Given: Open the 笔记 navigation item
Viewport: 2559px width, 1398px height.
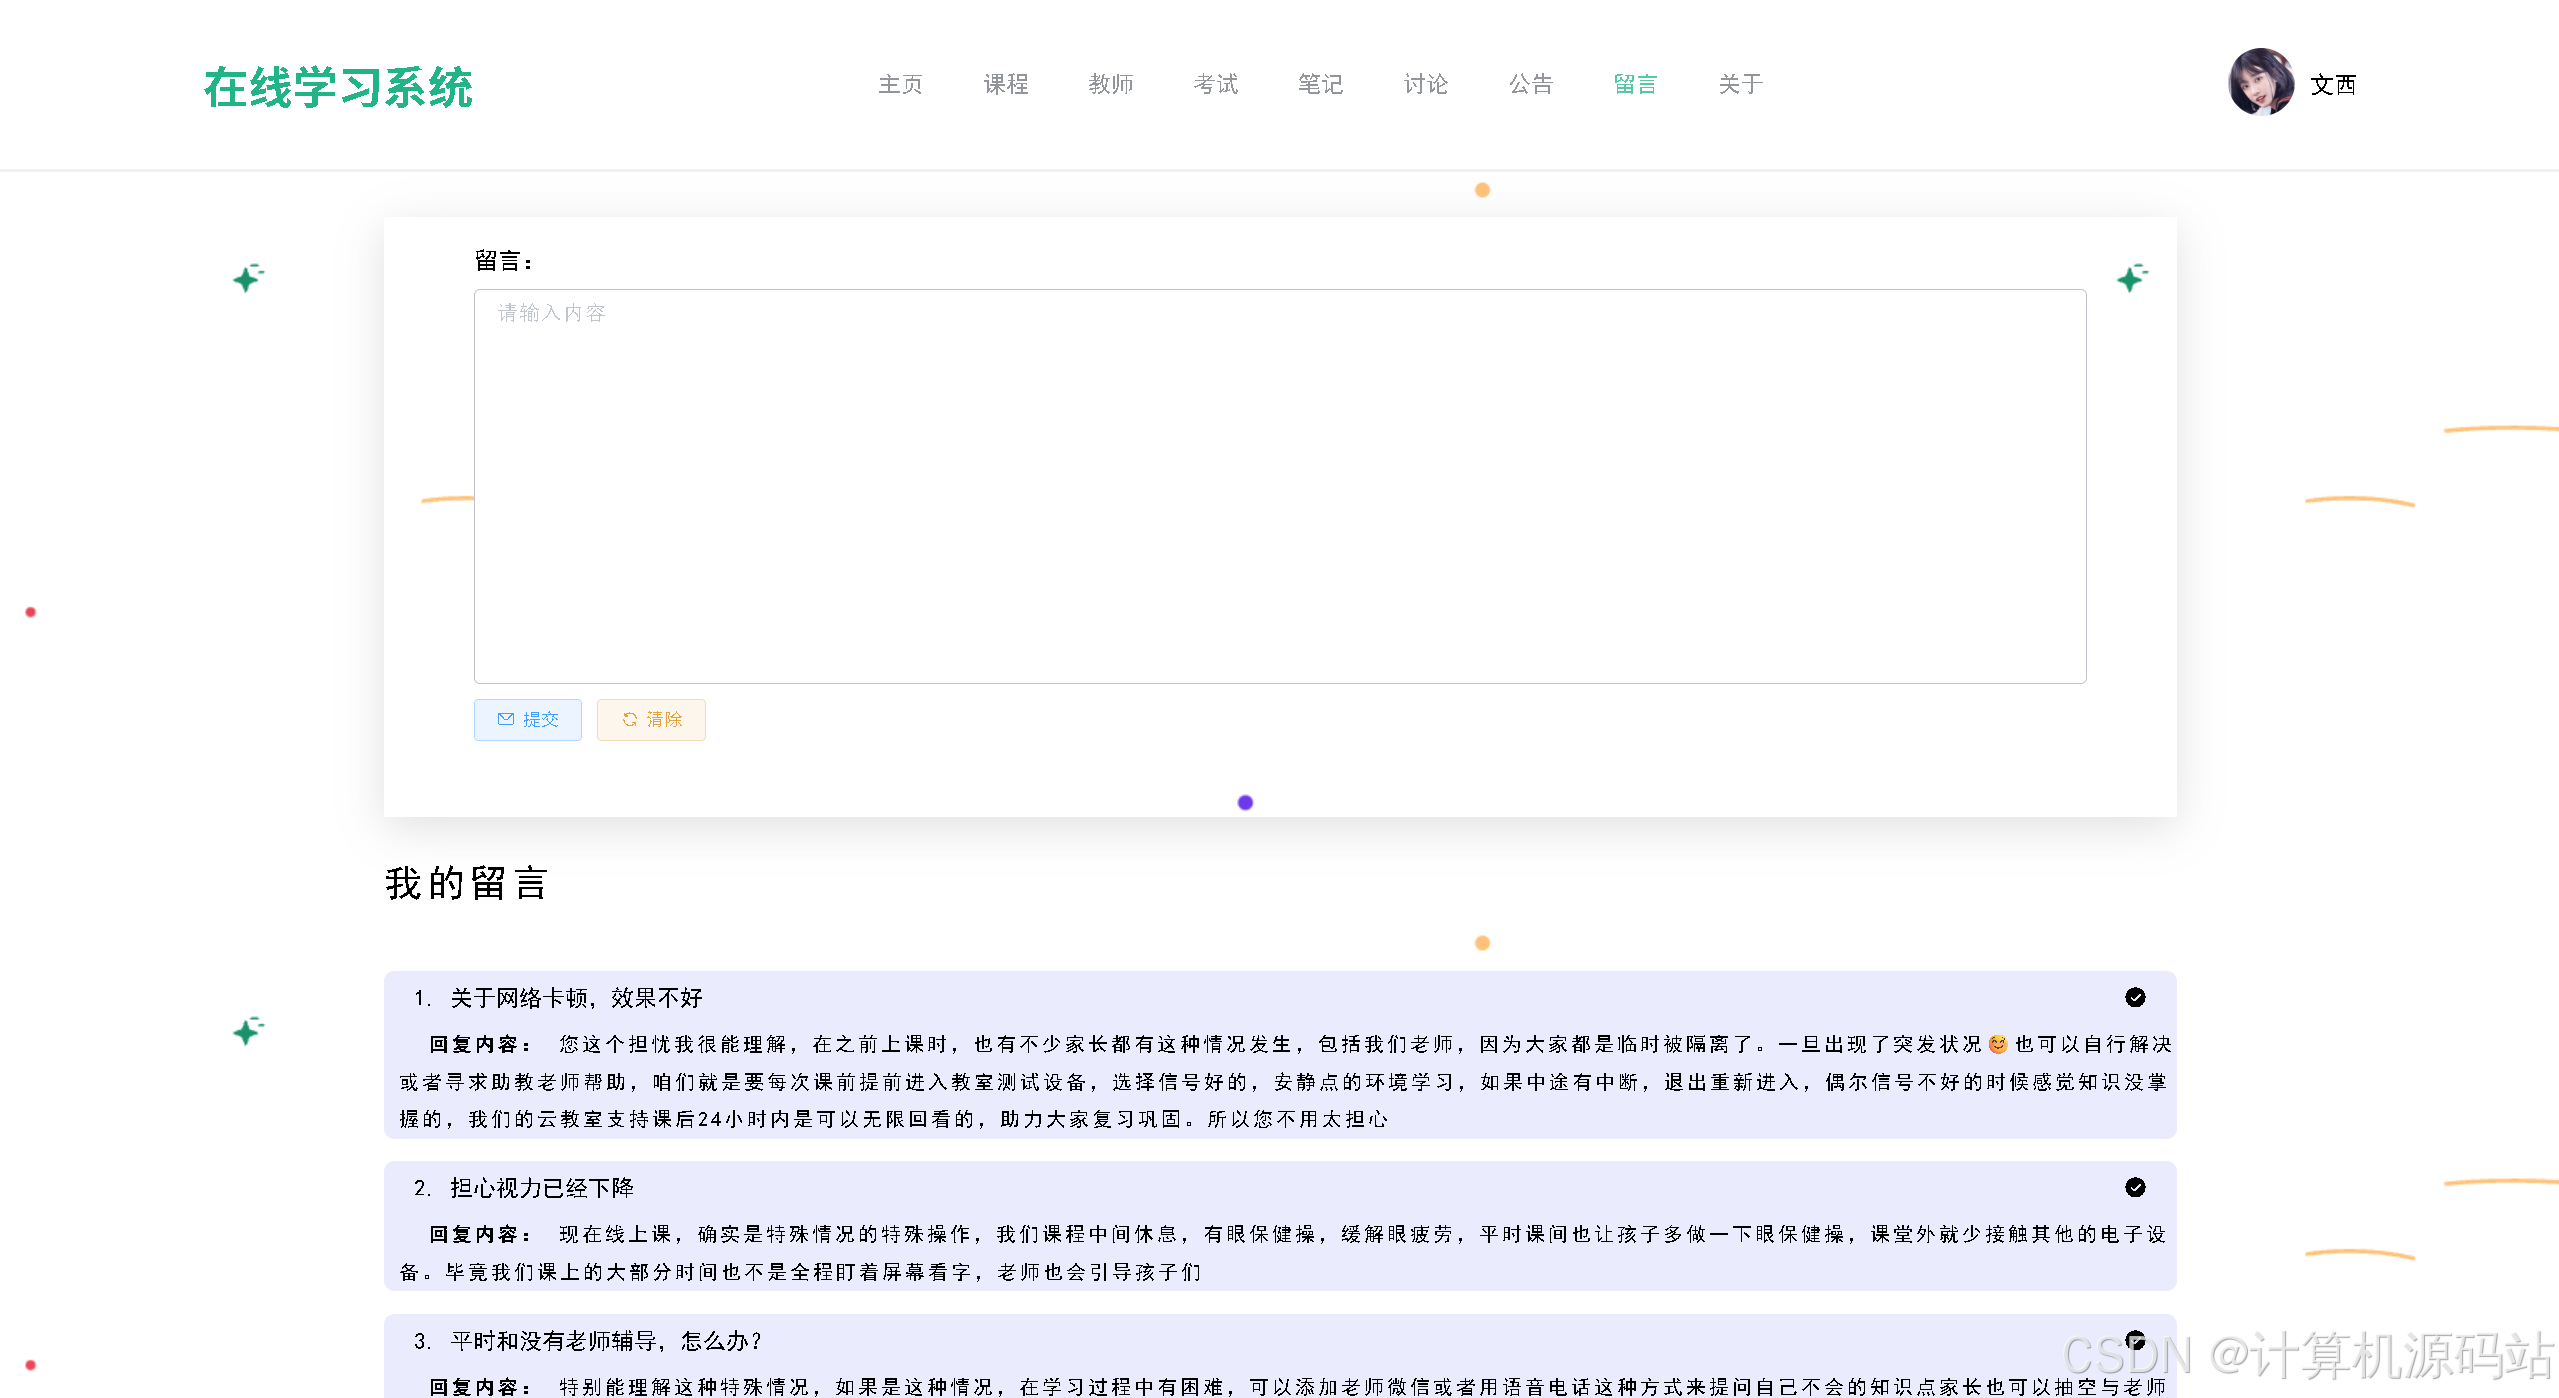Looking at the screenshot, I should [x=1320, y=84].
